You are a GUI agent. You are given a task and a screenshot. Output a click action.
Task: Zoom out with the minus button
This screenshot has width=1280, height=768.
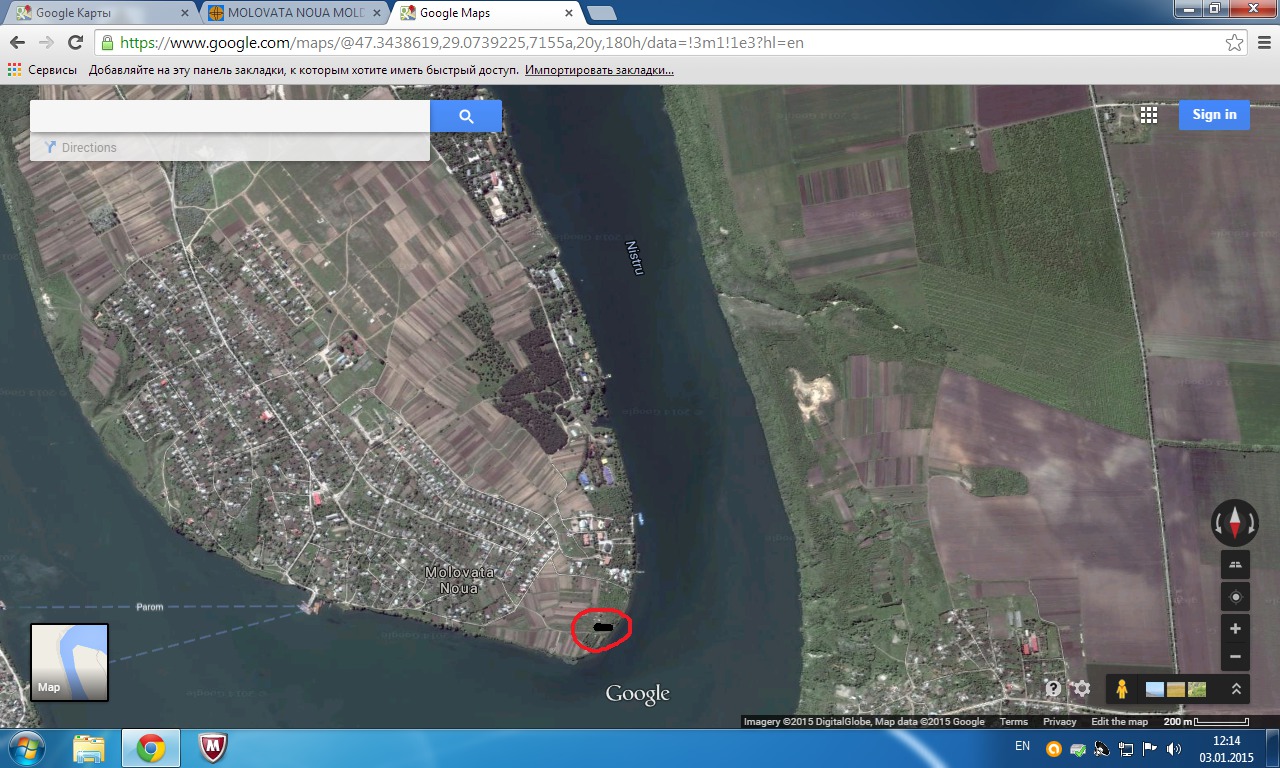(x=1235, y=657)
